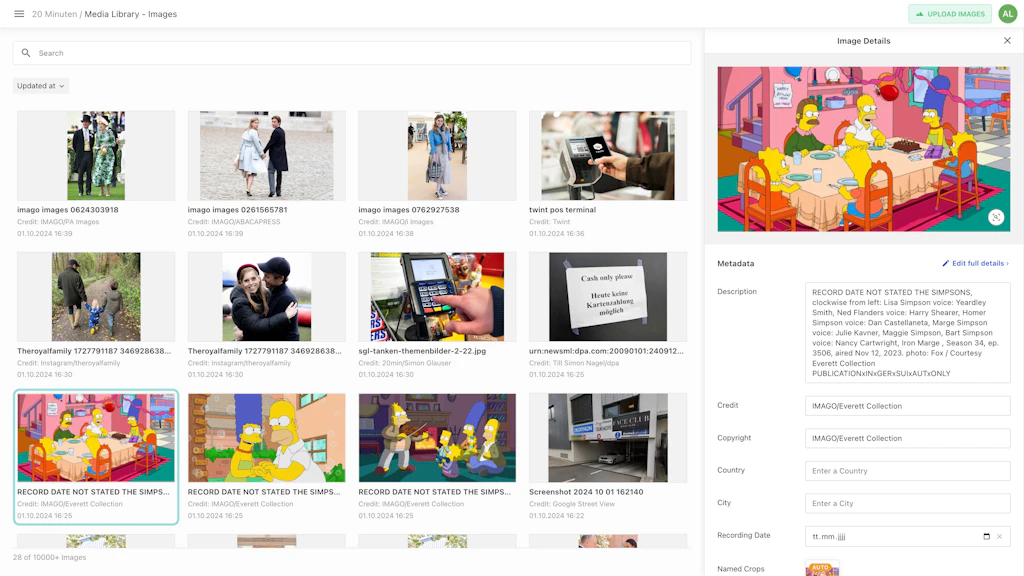Expand the Updated at sort dropdown

tap(40, 86)
